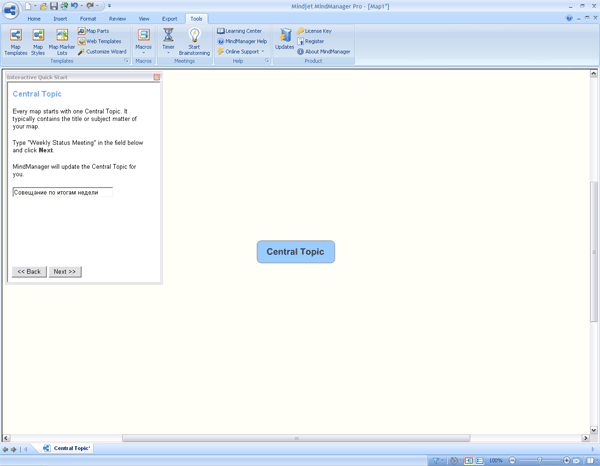Image resolution: width=600 pixels, height=466 pixels.
Task: Open Help group dialog launcher
Action: [267, 61]
